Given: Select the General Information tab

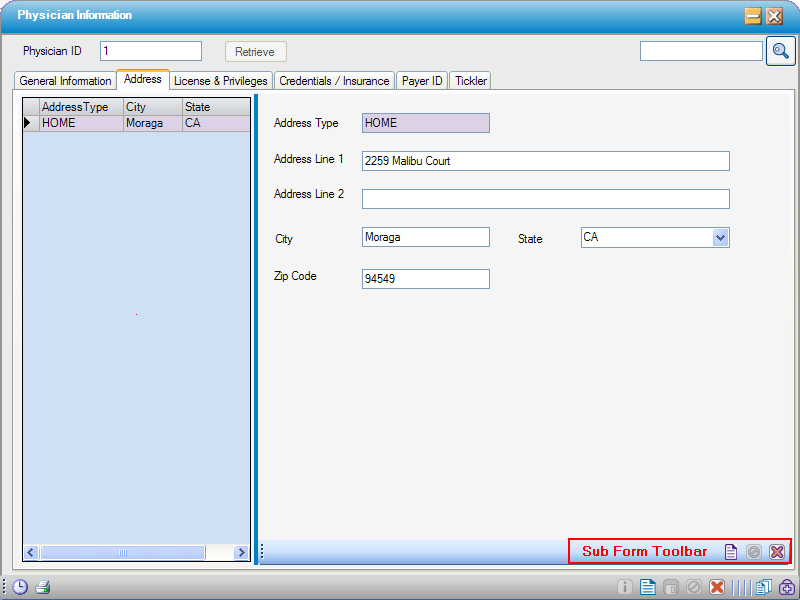Looking at the screenshot, I should (64, 81).
